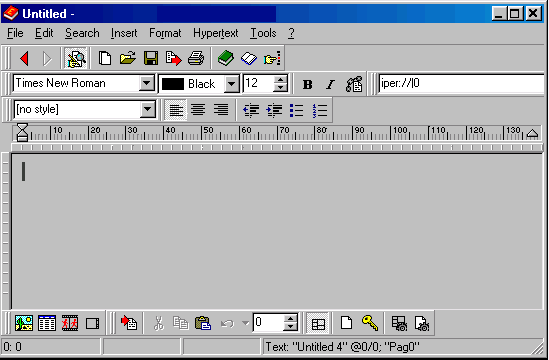Toggle Italic formatting

tap(330, 84)
